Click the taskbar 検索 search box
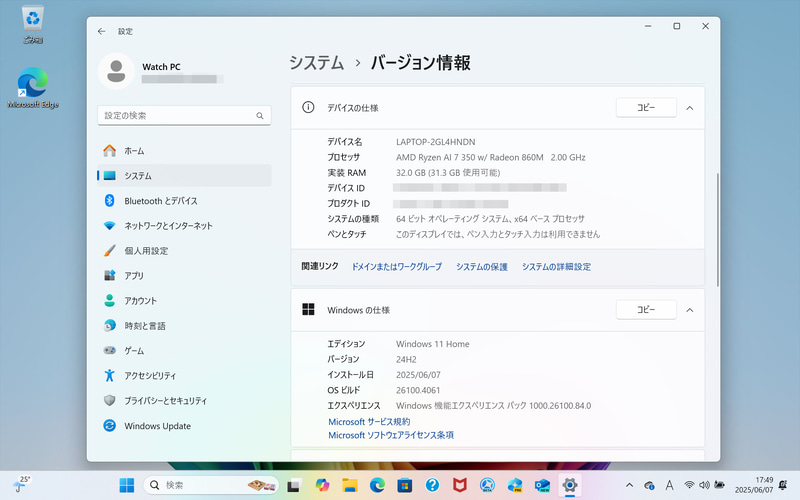 [211, 485]
